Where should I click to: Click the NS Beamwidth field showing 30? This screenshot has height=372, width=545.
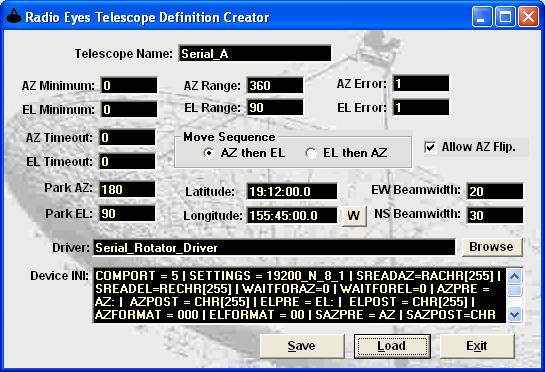point(495,215)
